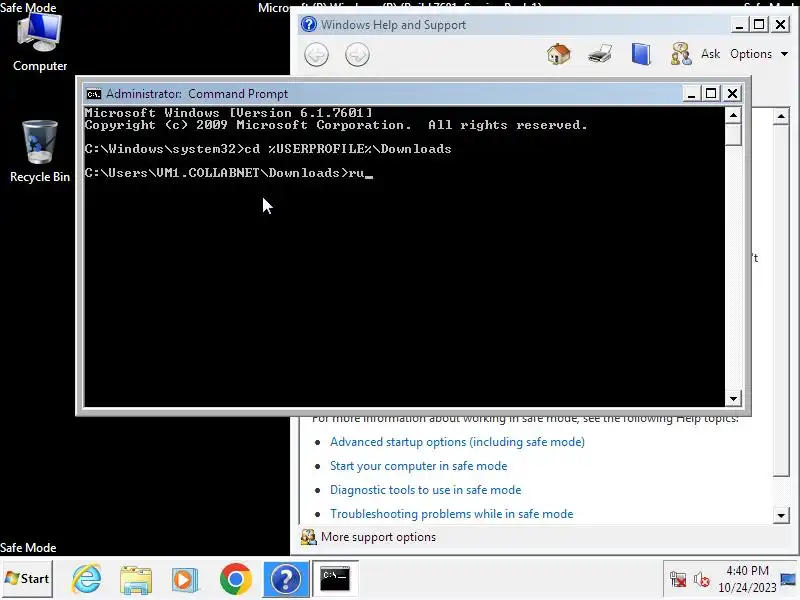Open Browse Help book icon

click(x=641, y=54)
